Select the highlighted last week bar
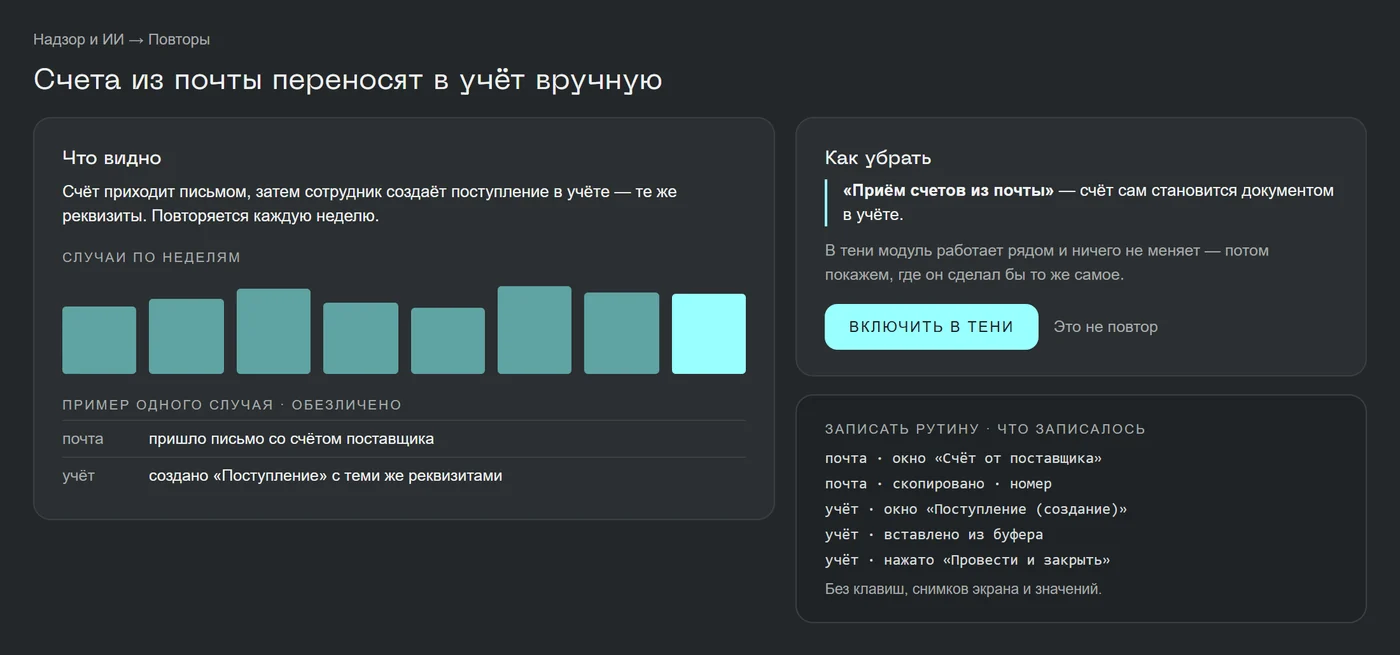This screenshot has height=655, width=1400. click(708, 334)
